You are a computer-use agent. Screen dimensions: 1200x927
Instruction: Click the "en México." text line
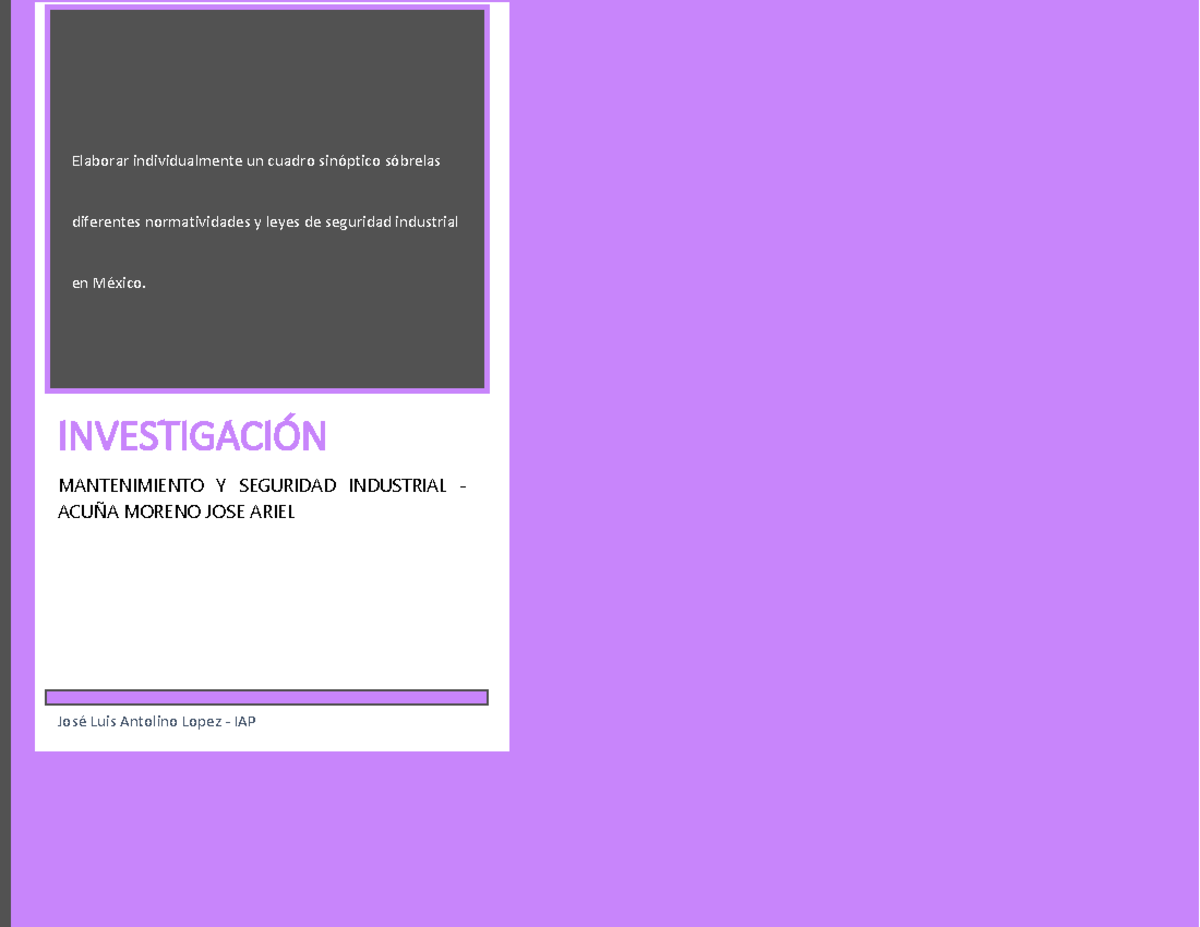pyautogui.click(x=108, y=283)
